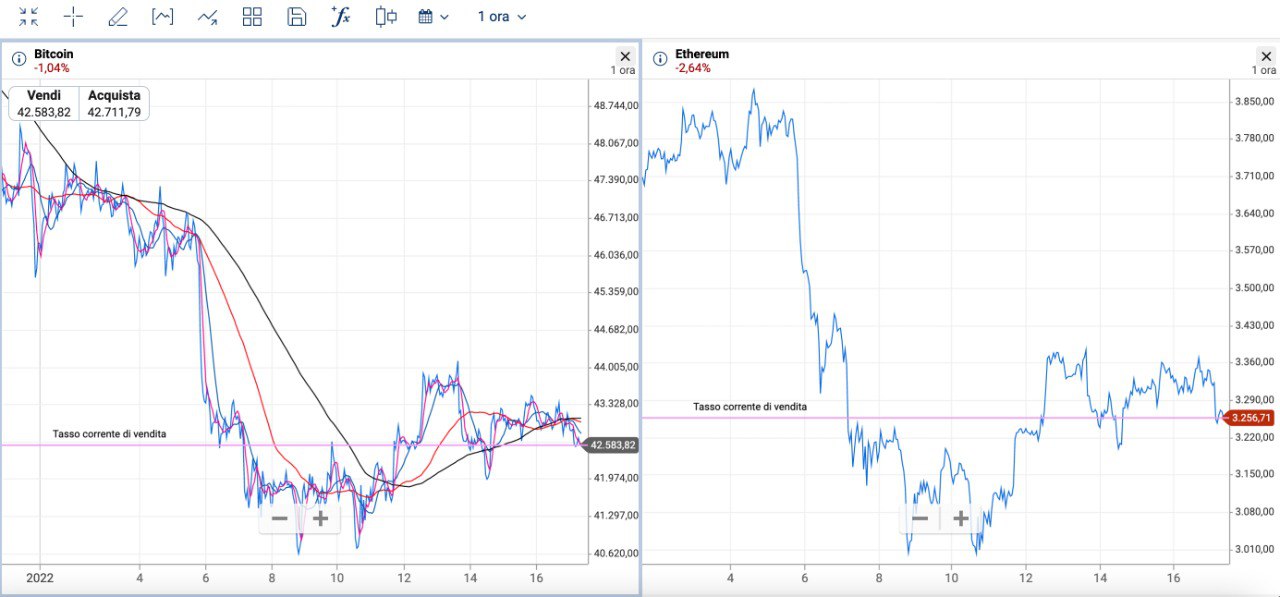Click the 48.744,00 price axis label
Screen dimensions: 1280x597
click(616, 105)
